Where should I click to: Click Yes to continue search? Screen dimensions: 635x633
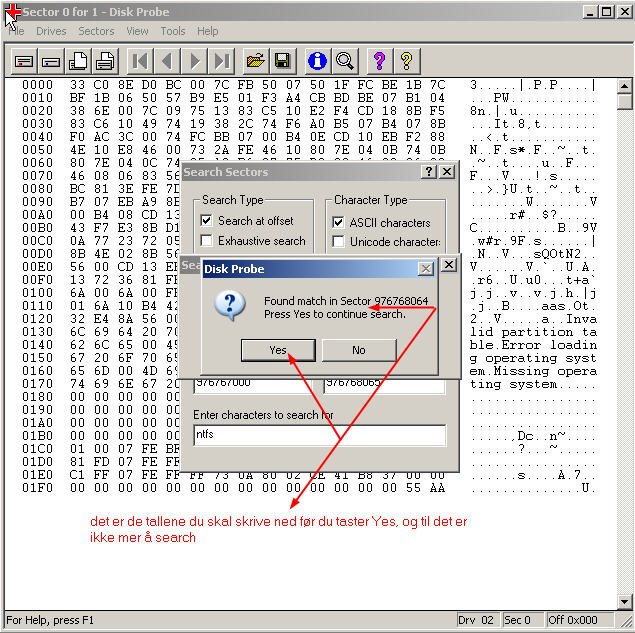pyautogui.click(x=278, y=350)
